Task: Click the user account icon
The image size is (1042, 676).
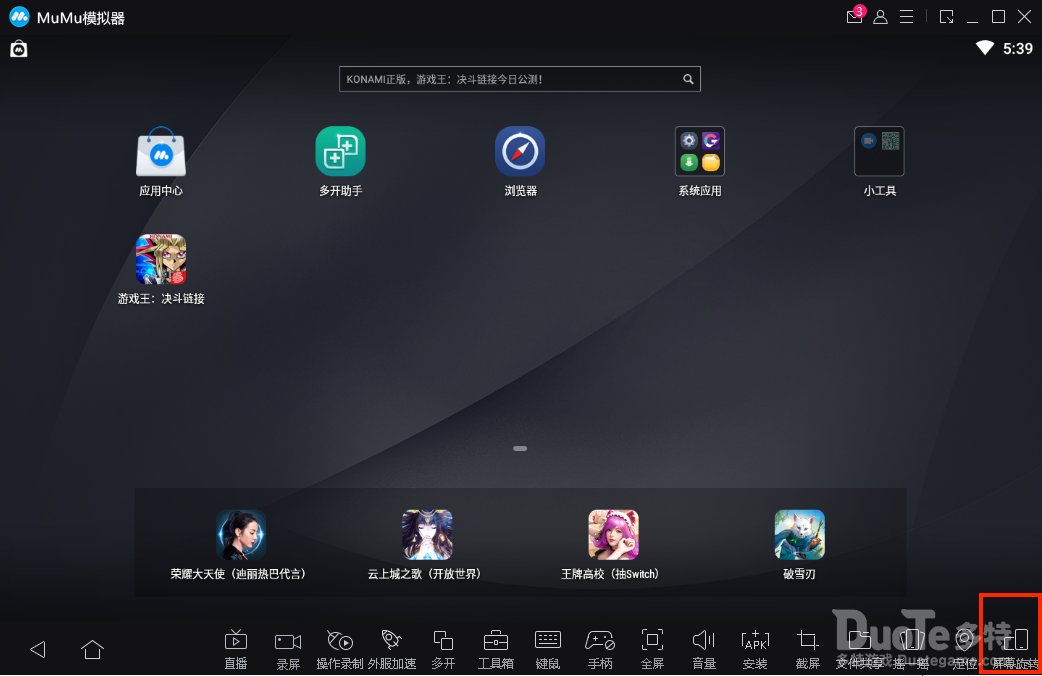Action: click(x=881, y=17)
